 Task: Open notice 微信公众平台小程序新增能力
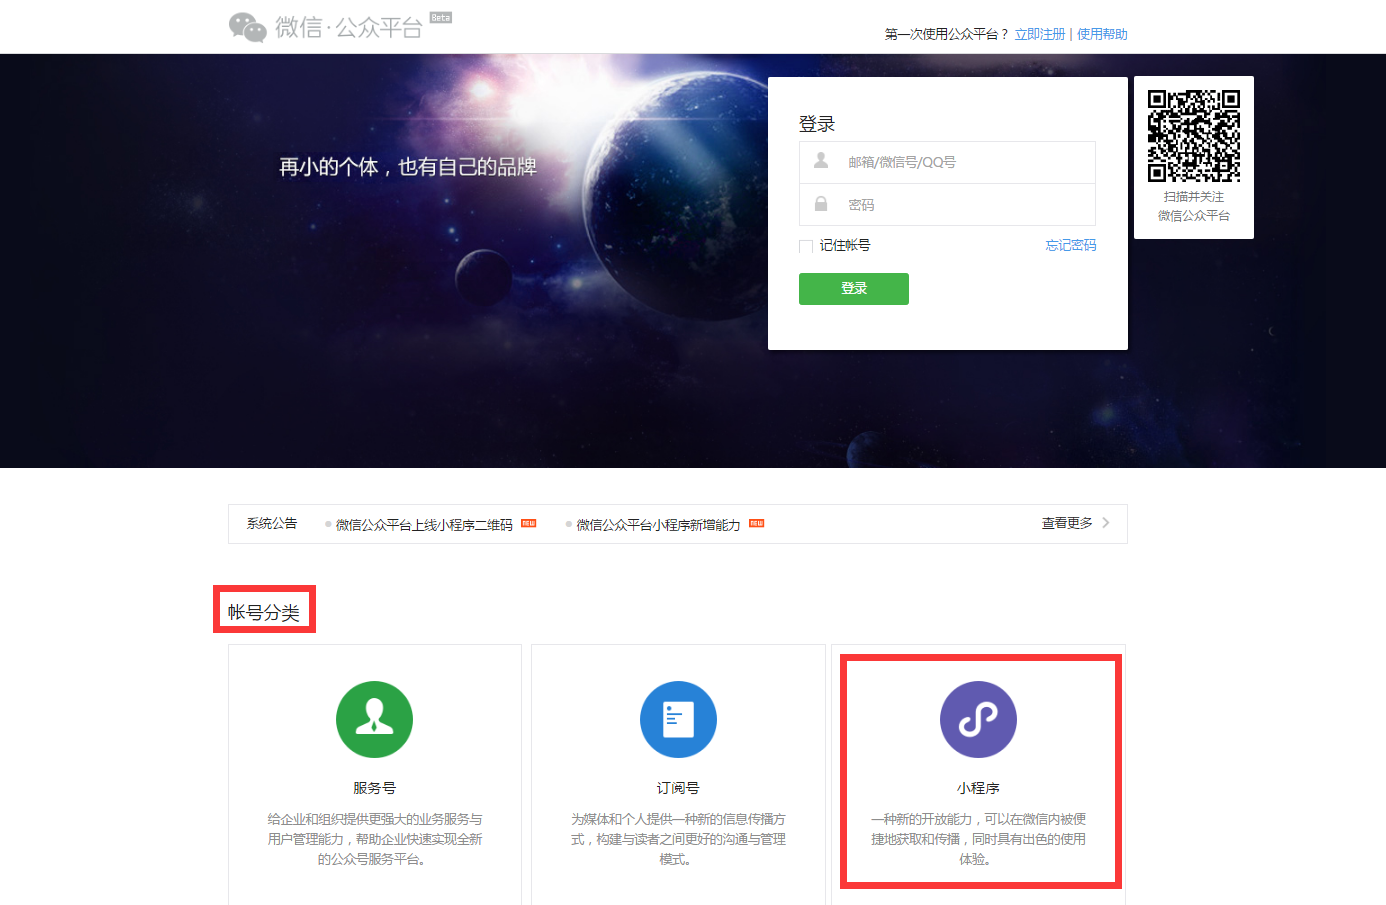(x=659, y=525)
